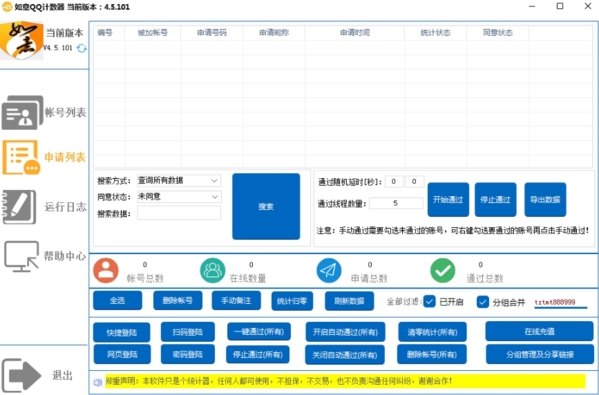Click the 统计状态 column header
The height and width of the screenshot is (395, 599).
[x=435, y=33]
